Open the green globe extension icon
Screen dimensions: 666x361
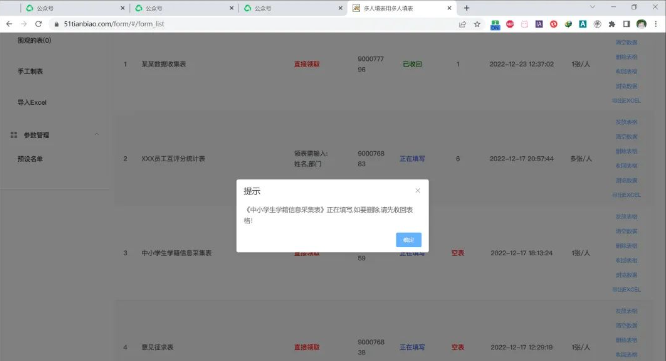tap(568, 24)
